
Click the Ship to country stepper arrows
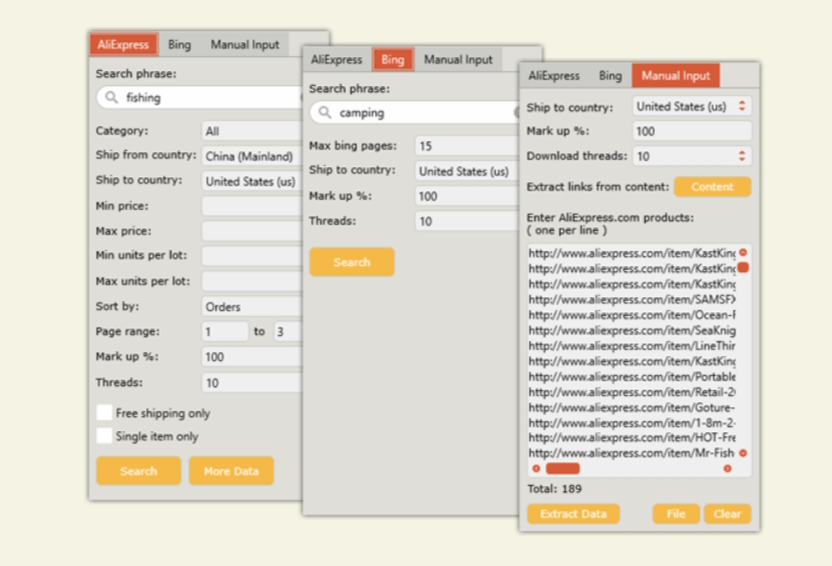point(742,106)
